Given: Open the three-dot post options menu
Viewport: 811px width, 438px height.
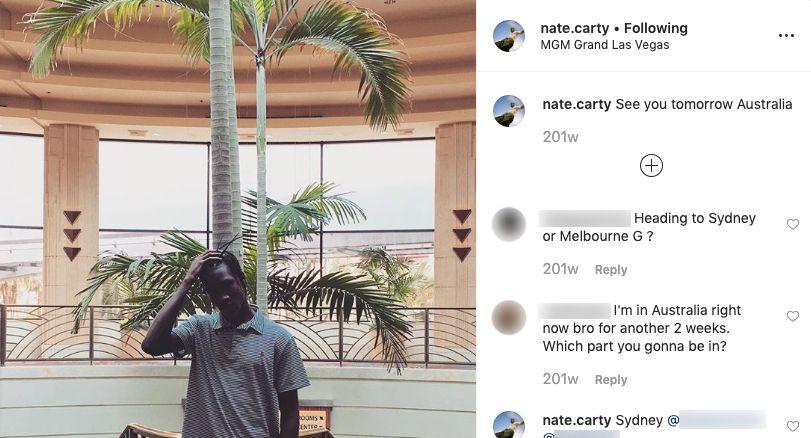Looking at the screenshot, I should coord(786,36).
